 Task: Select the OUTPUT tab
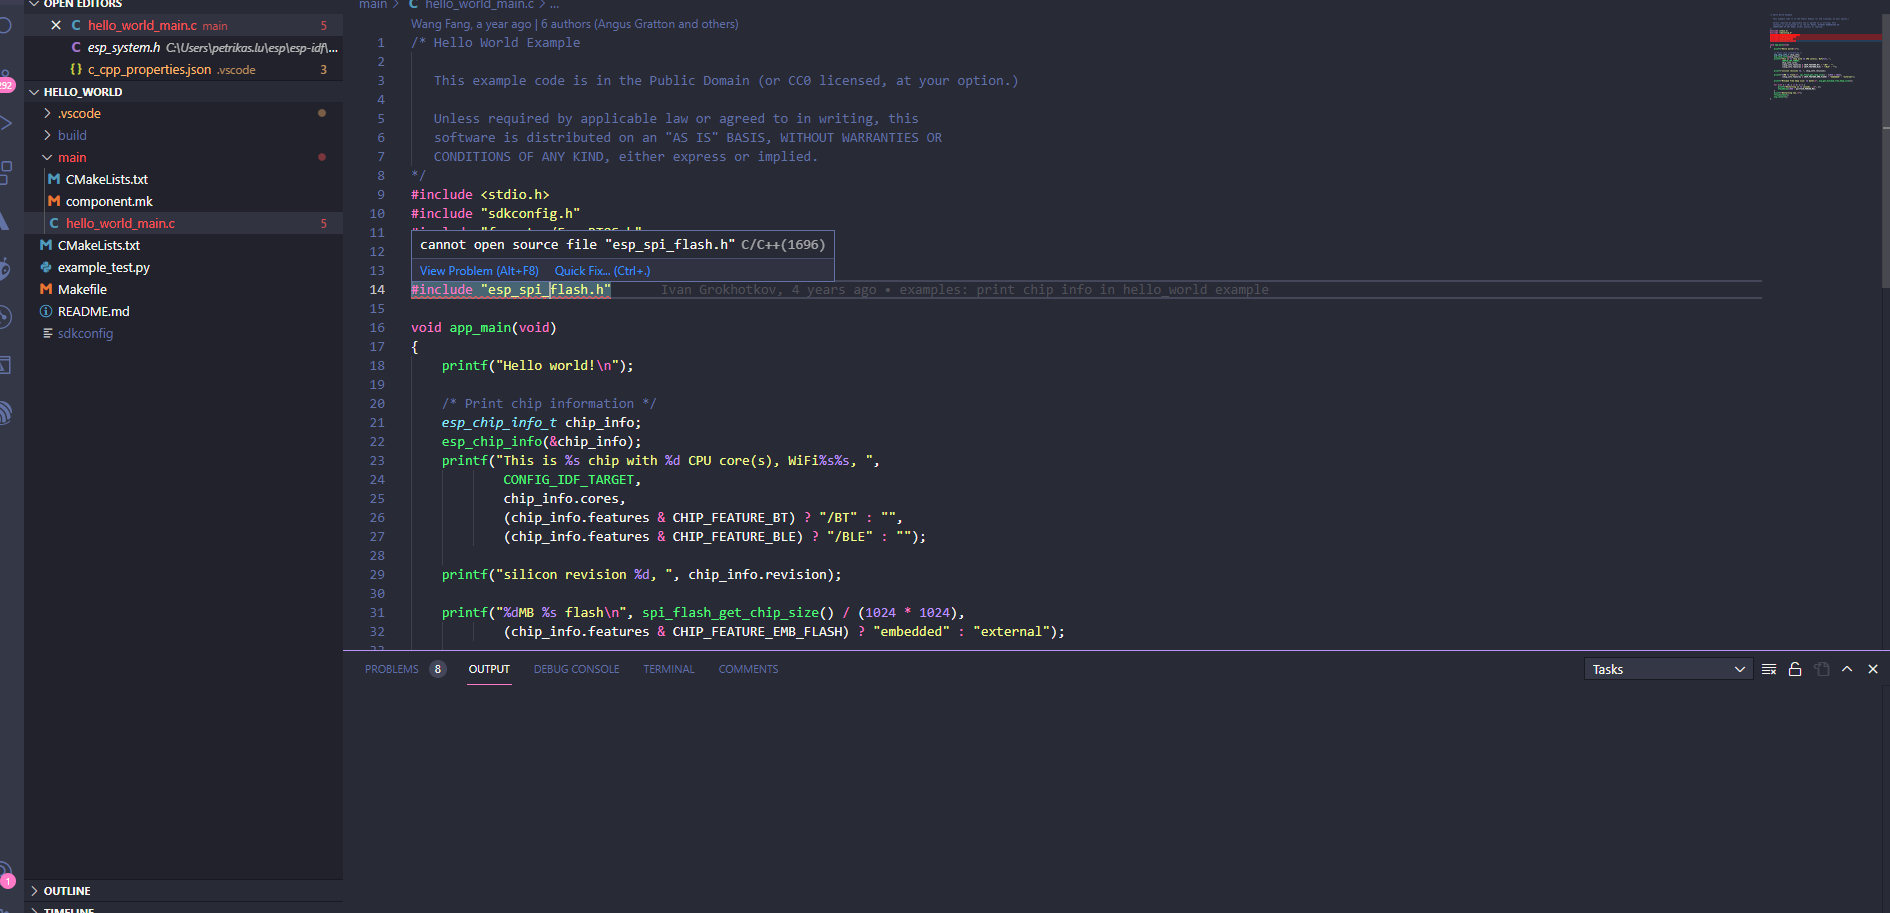489,669
